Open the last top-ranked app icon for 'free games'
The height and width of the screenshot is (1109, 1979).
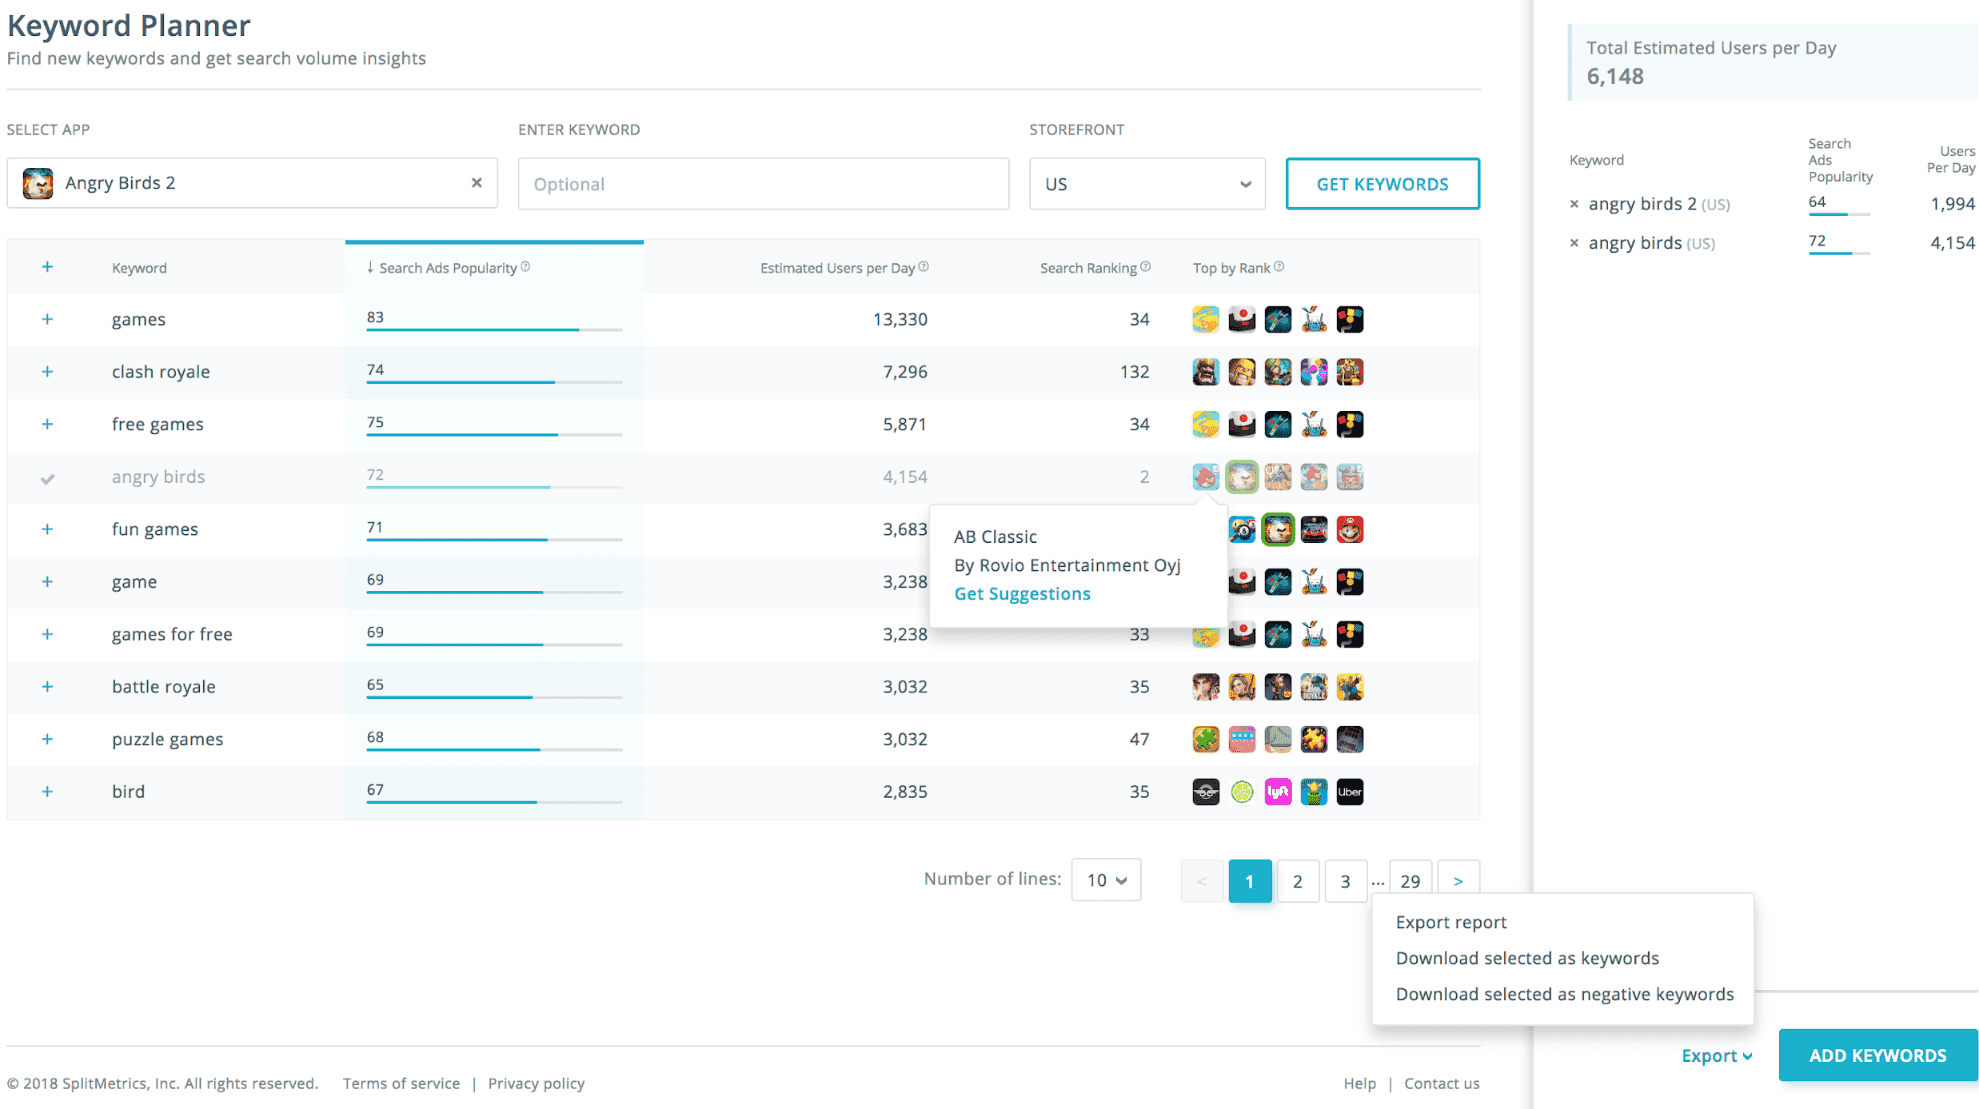pos(1350,424)
